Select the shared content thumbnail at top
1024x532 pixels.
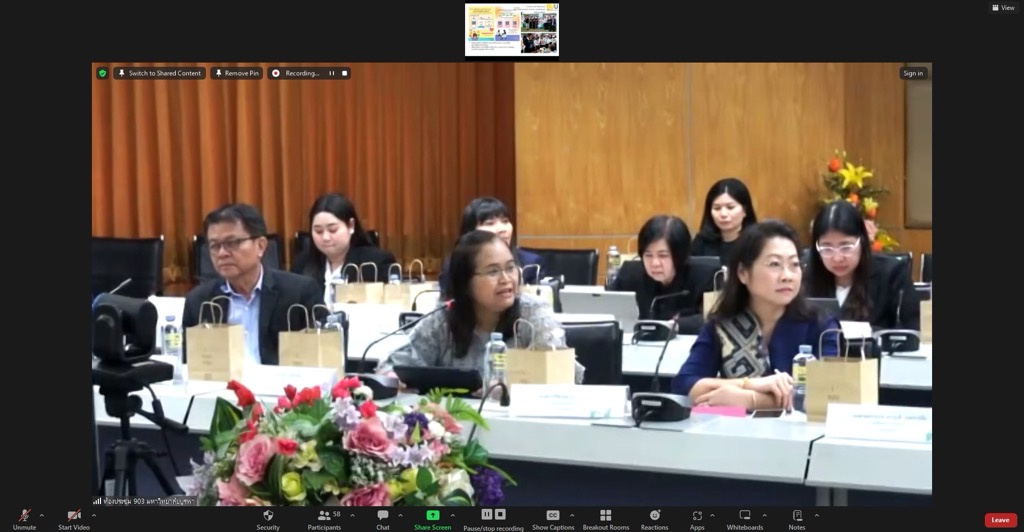click(512, 30)
